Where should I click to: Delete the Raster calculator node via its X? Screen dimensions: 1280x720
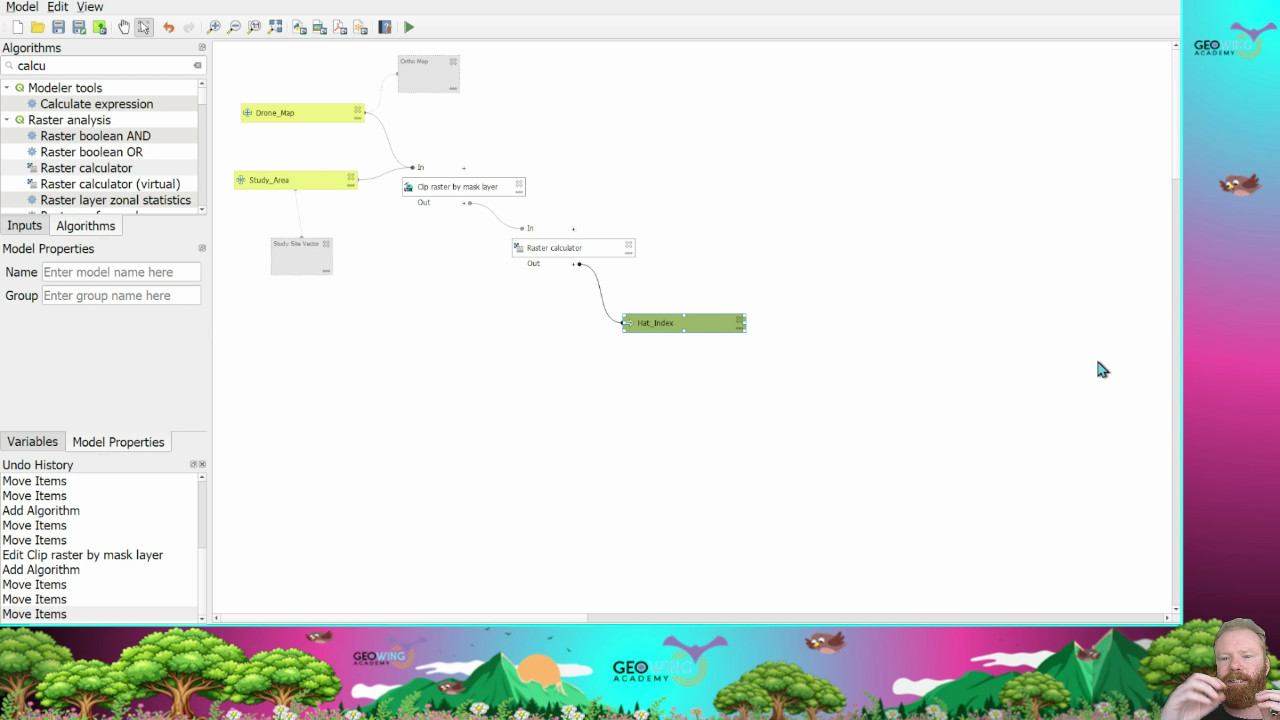(629, 244)
